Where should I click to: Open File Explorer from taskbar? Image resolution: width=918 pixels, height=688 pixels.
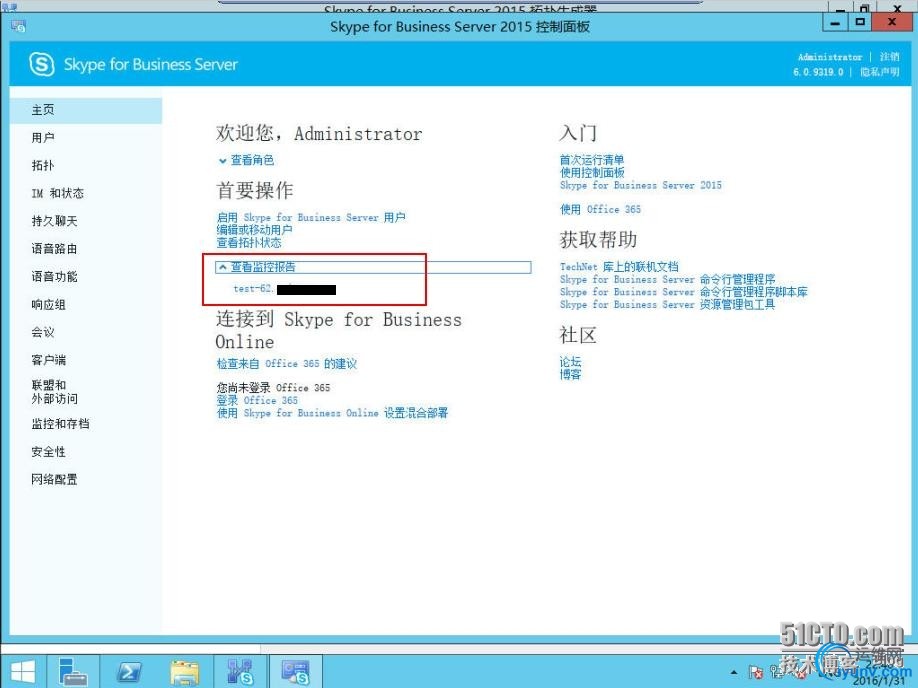pos(185,672)
